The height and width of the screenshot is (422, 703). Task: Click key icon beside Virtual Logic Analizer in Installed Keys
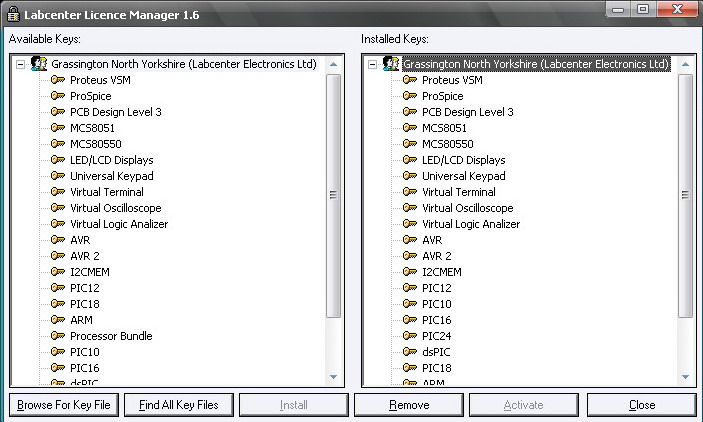pyautogui.click(x=410, y=224)
